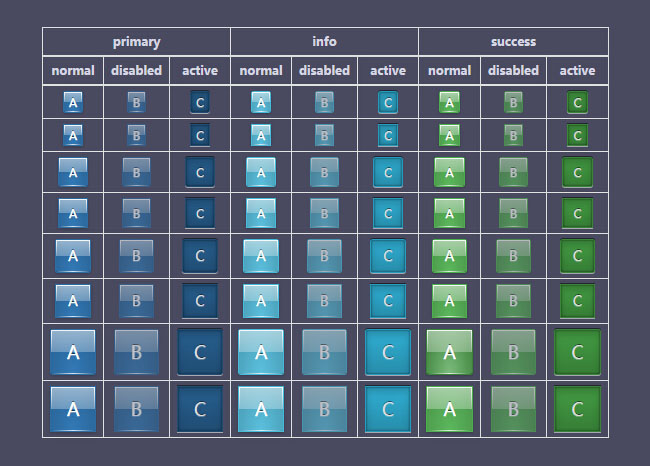Click the smallest primary active C button in the top row
Viewport: 650px width, 466px height.
200,102
